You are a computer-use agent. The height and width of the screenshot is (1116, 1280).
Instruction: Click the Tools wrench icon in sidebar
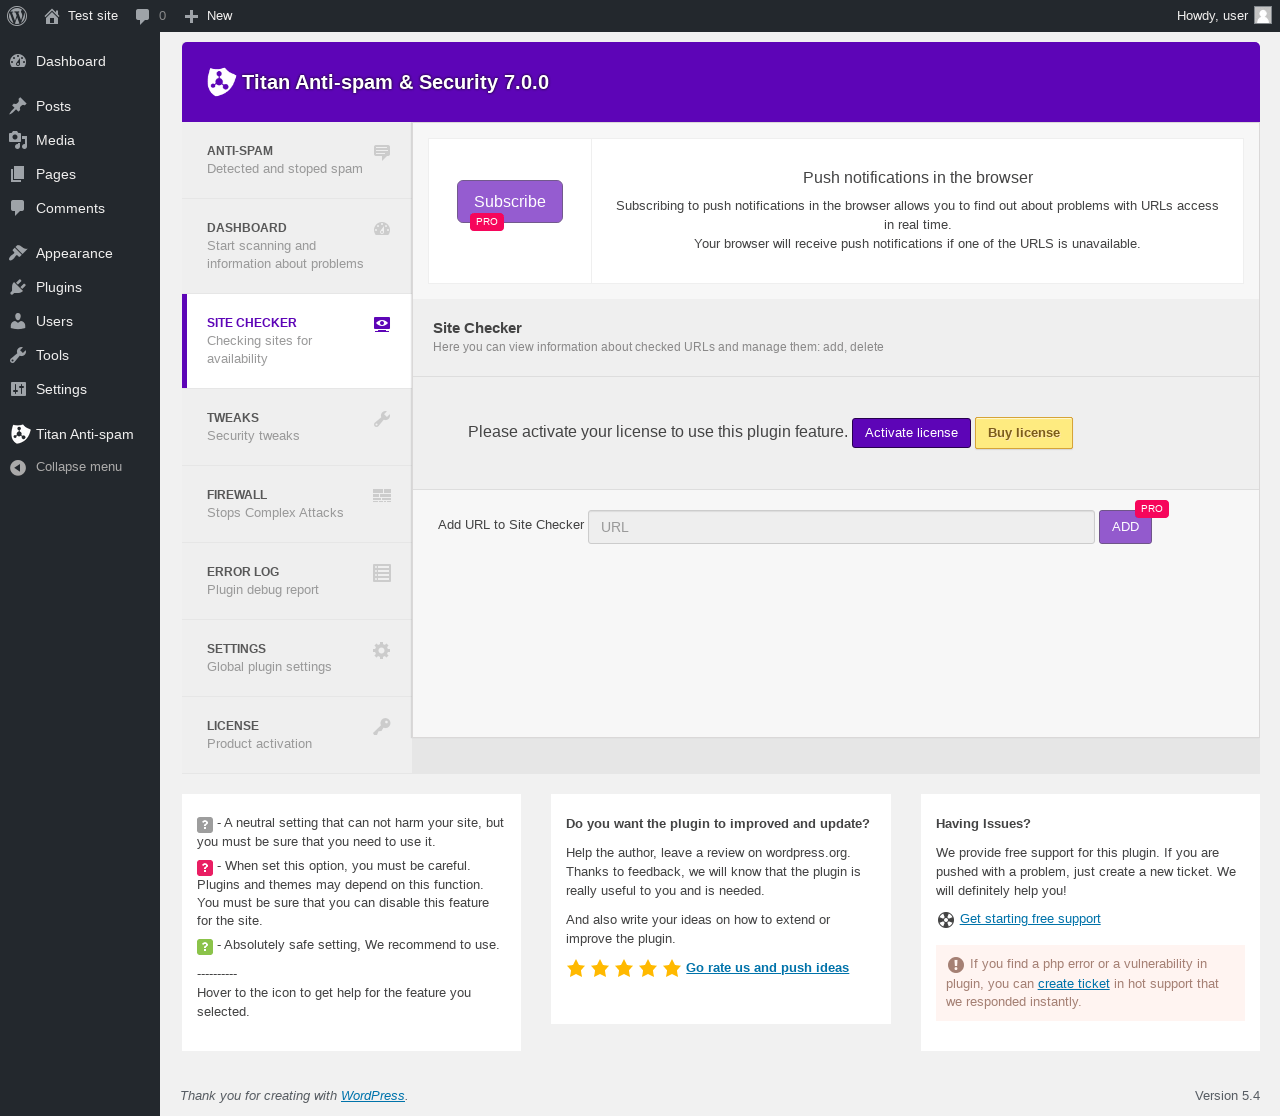click(x=18, y=355)
